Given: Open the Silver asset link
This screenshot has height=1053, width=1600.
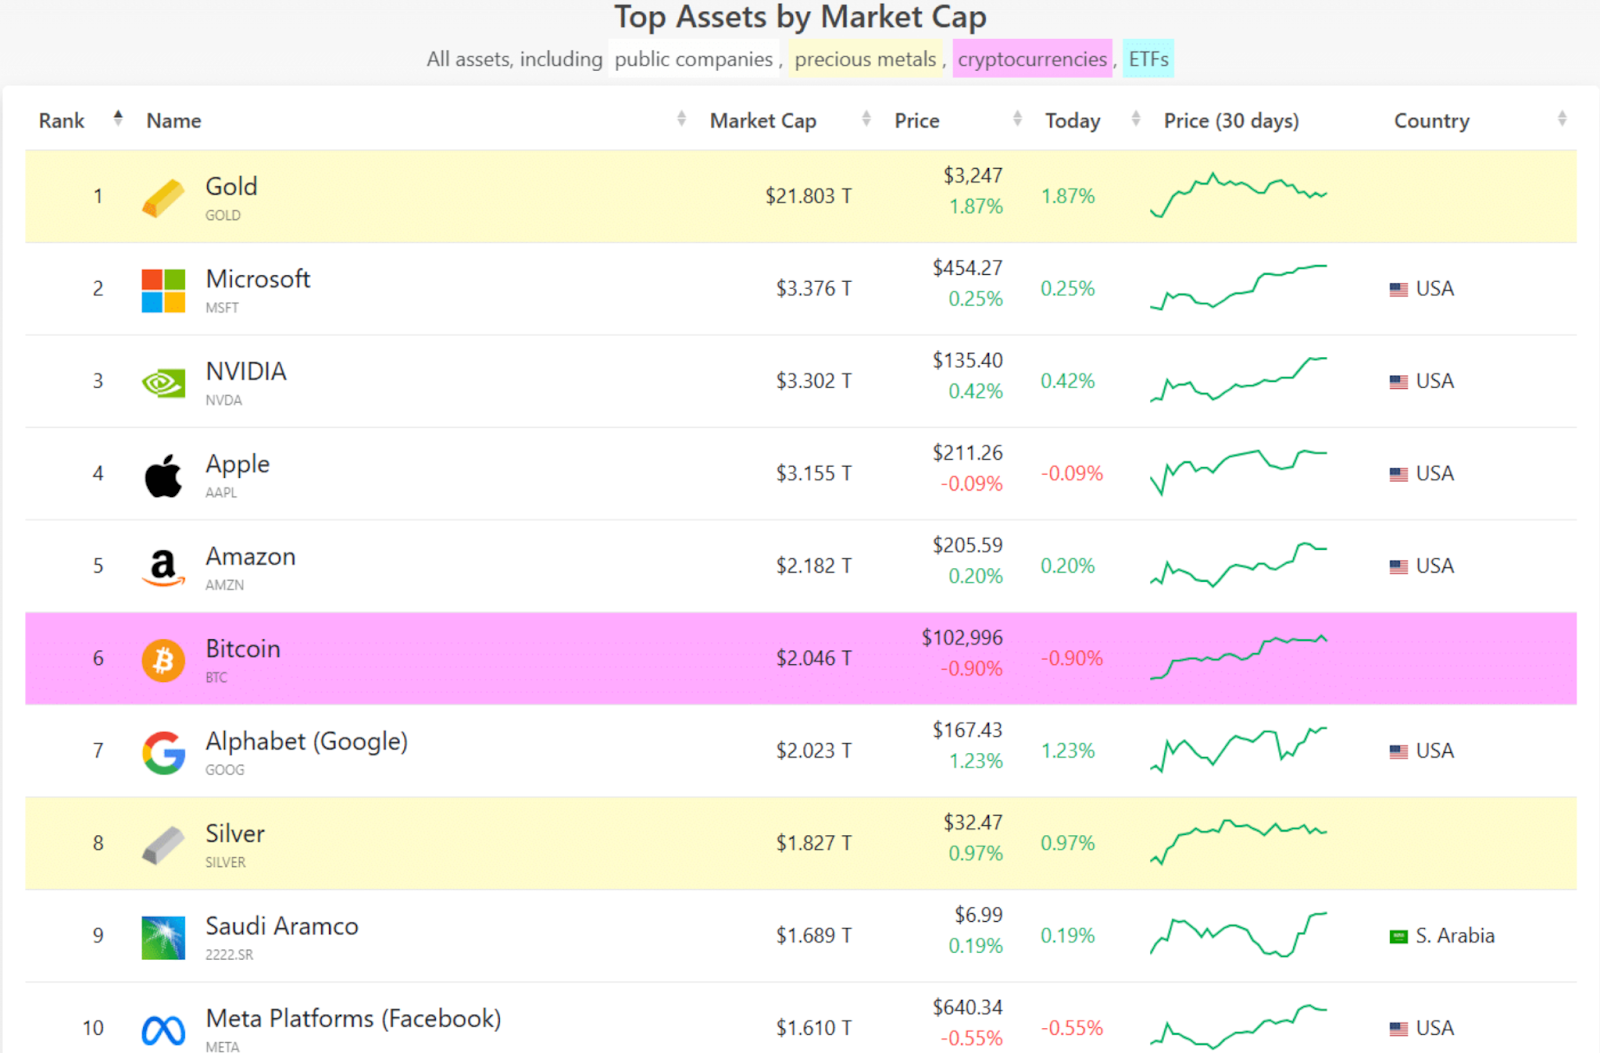Looking at the screenshot, I should click(x=235, y=834).
